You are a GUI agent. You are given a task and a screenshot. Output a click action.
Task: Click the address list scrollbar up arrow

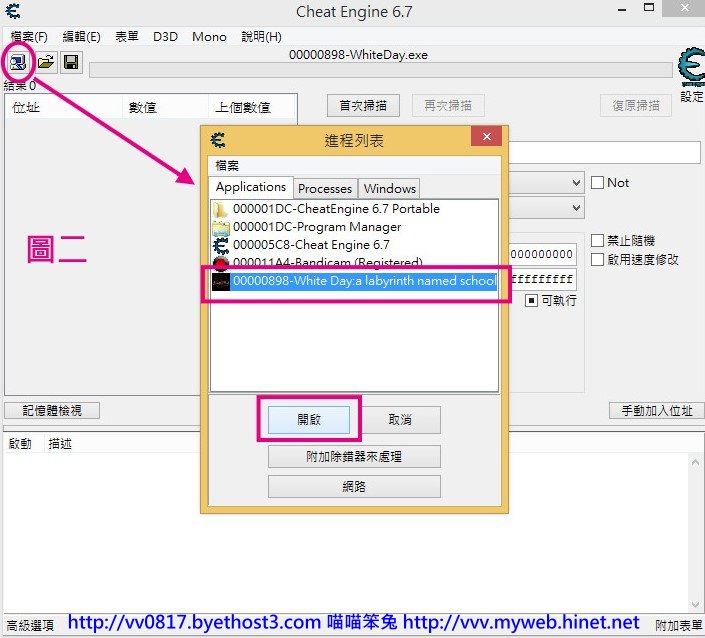tap(696, 462)
